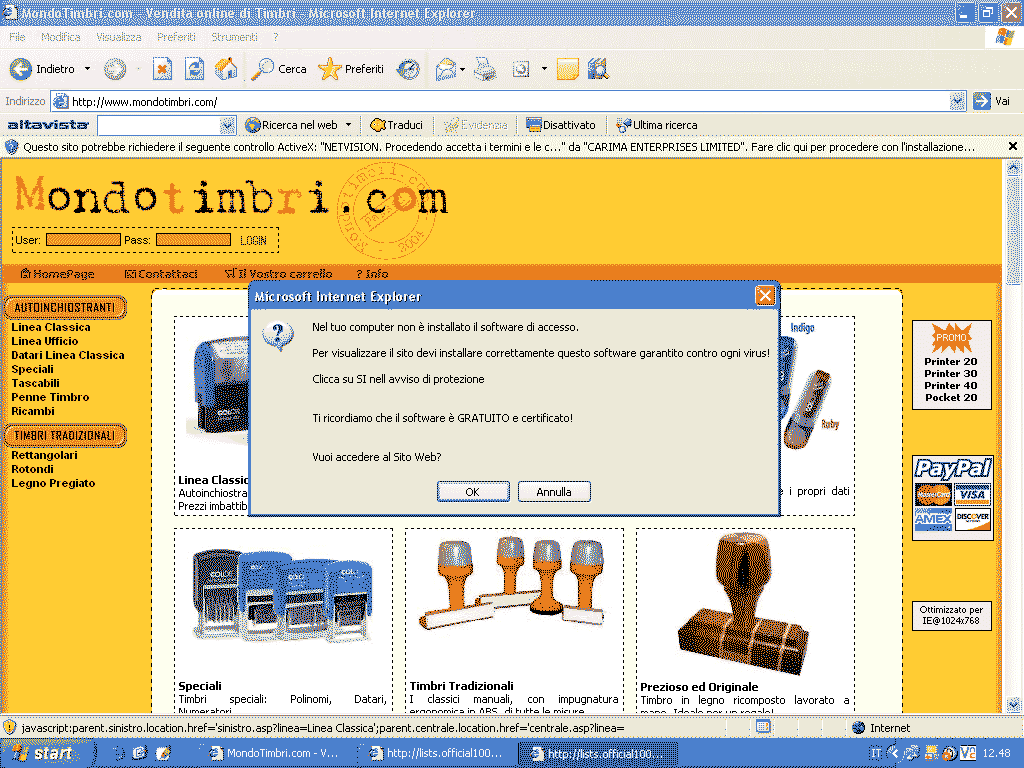Click the wooden stamp Prezioso image
Viewport: 1024px width, 768px height.
coord(743,604)
